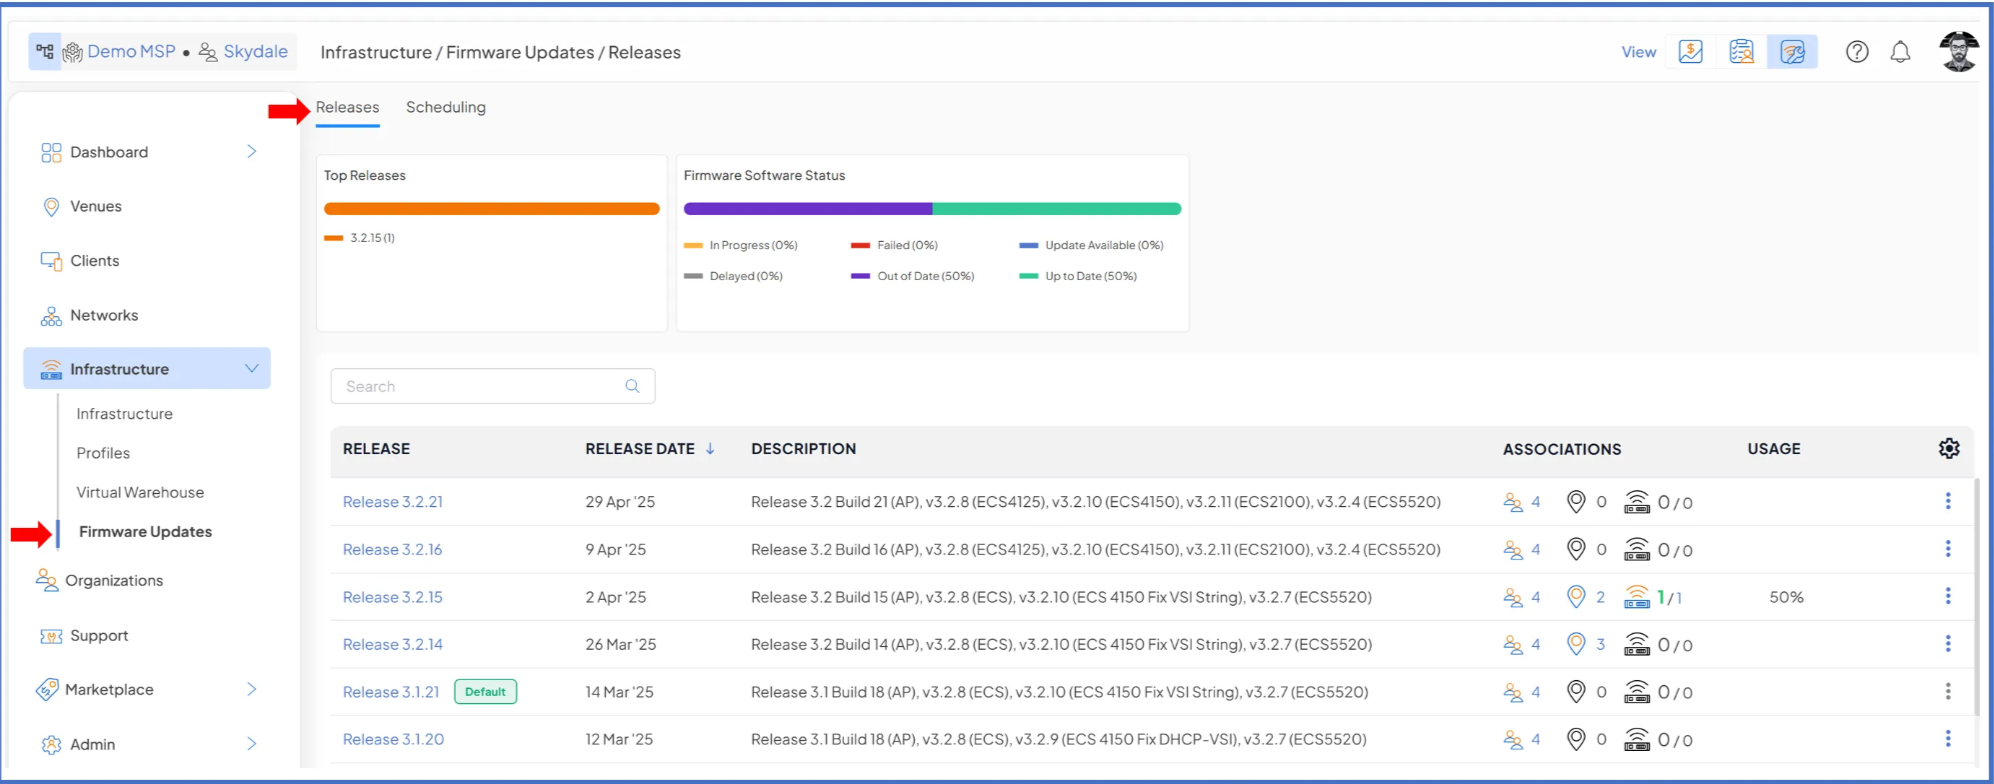The width and height of the screenshot is (1994, 784).
Task: Open Virtual Warehouse submenu item
Action: 140,492
